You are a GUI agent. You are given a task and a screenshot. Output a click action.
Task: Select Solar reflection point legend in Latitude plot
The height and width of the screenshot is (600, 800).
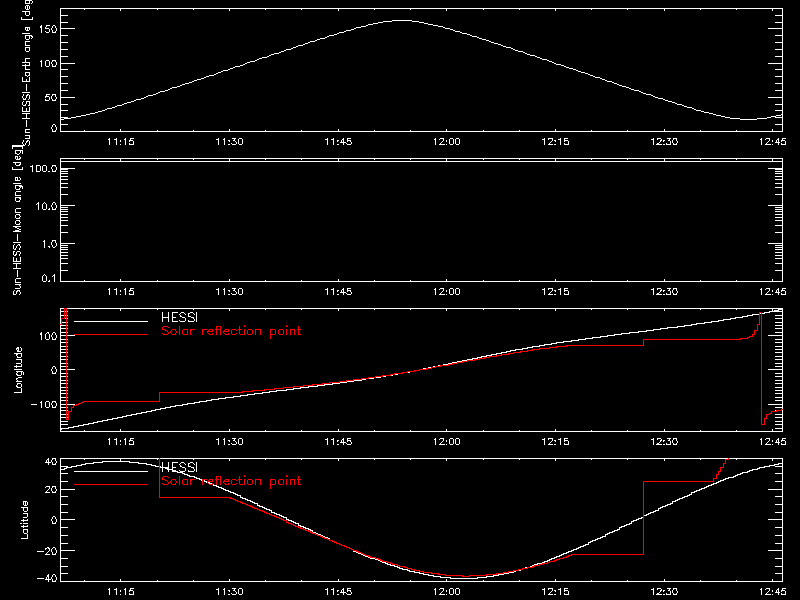231,481
